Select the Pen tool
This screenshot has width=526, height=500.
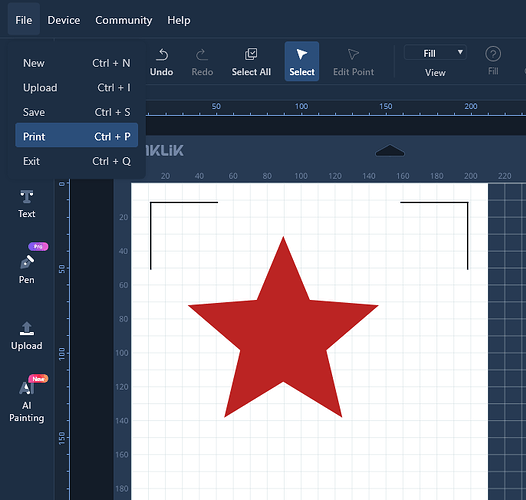coord(27,269)
